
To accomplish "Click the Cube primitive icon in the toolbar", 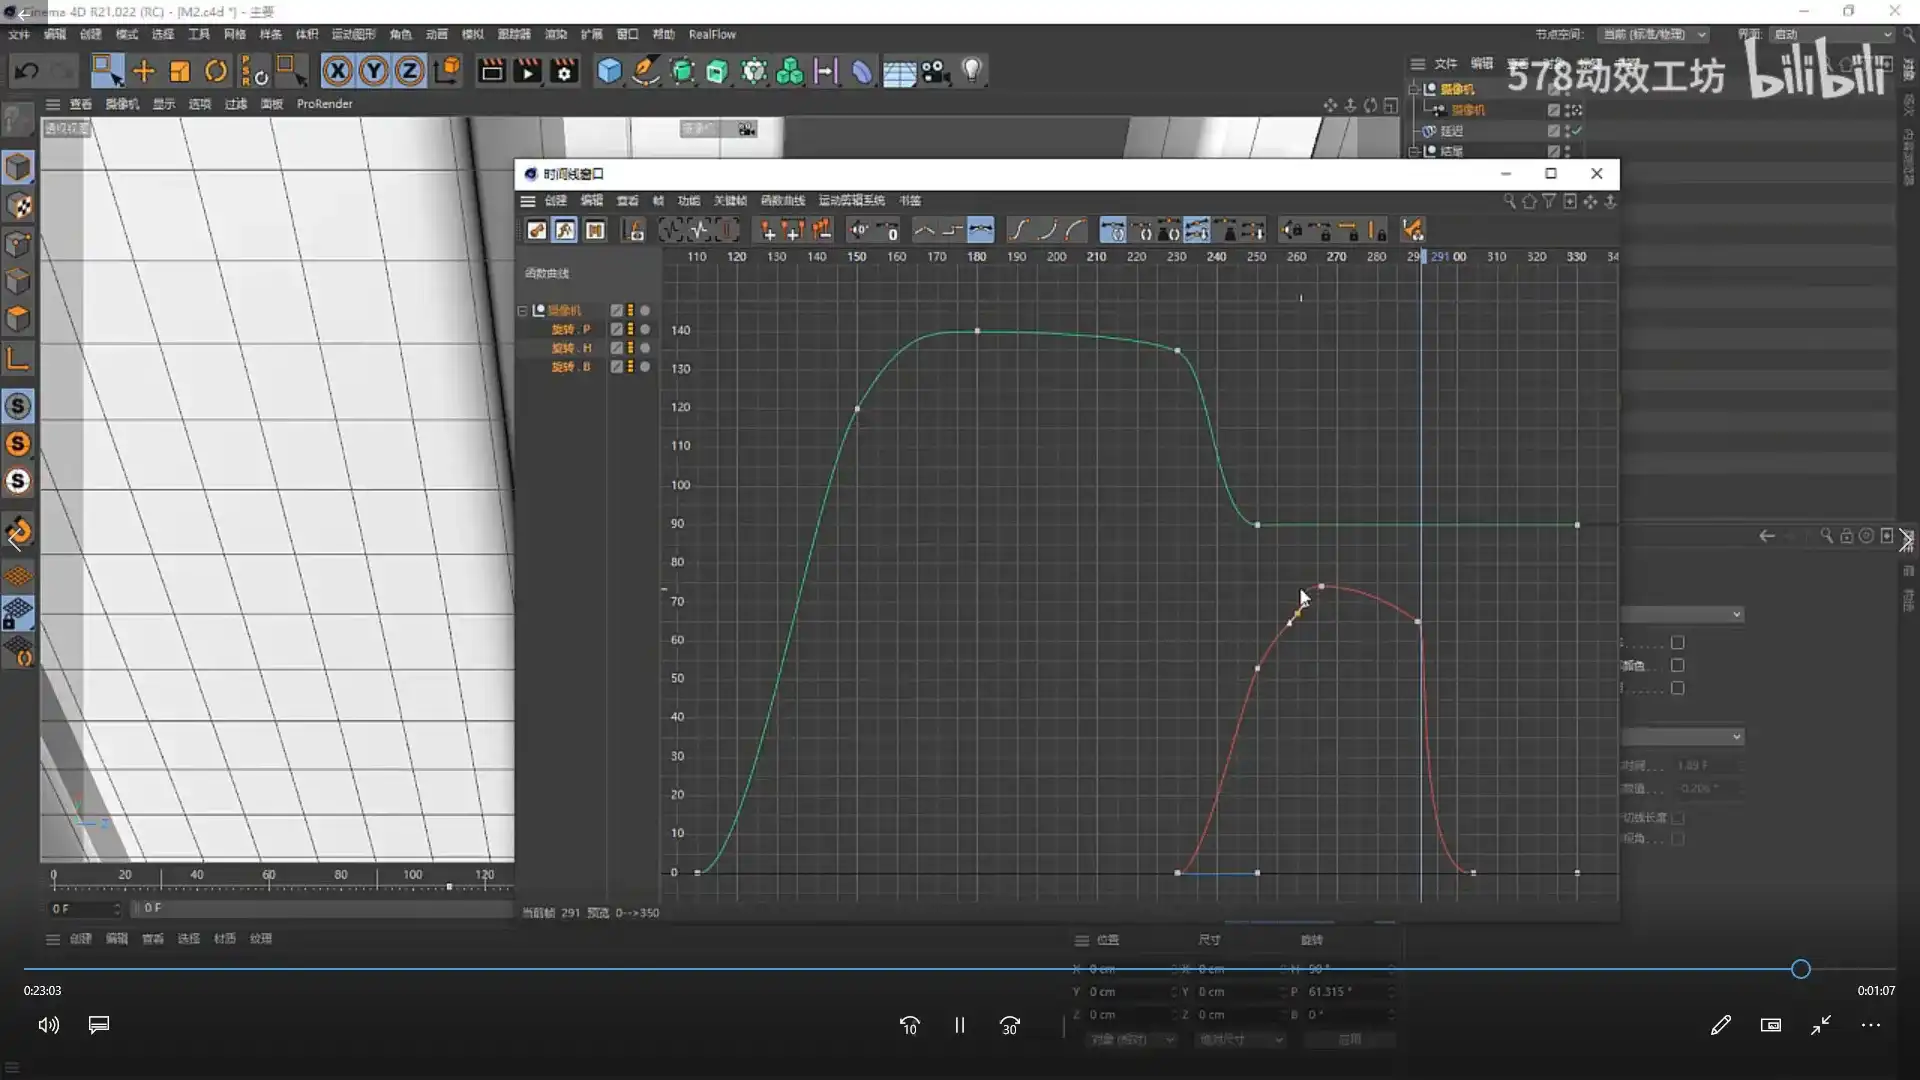I will (x=608, y=70).
